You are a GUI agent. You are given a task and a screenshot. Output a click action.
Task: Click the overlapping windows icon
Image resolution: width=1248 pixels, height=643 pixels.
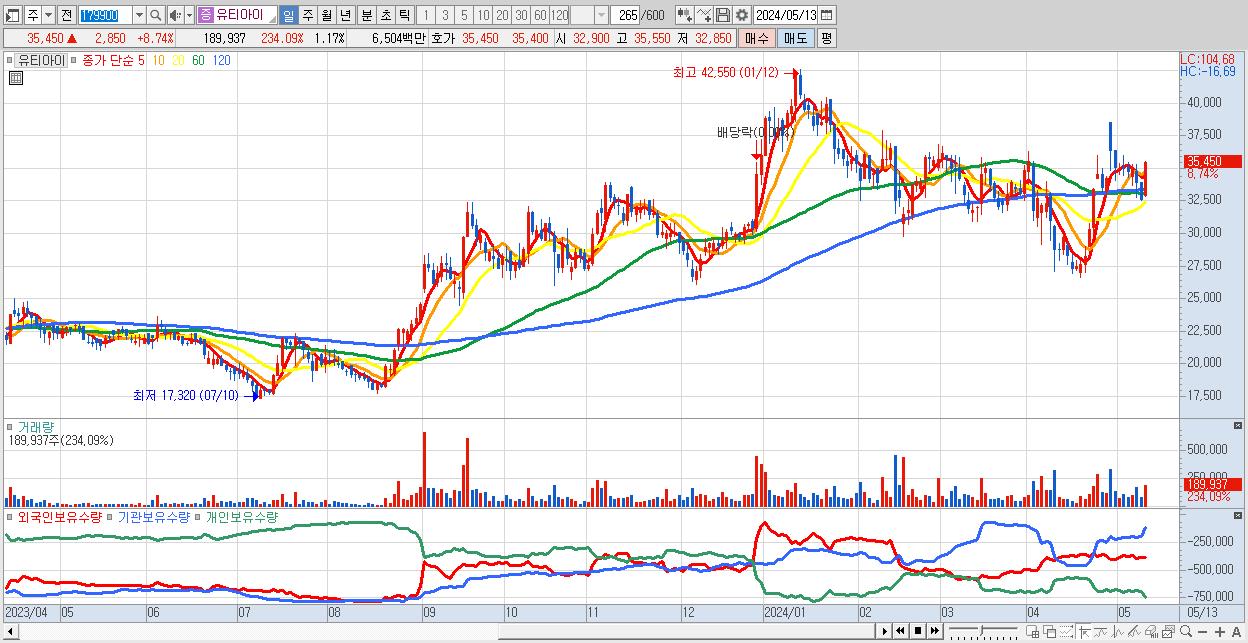(1049, 632)
